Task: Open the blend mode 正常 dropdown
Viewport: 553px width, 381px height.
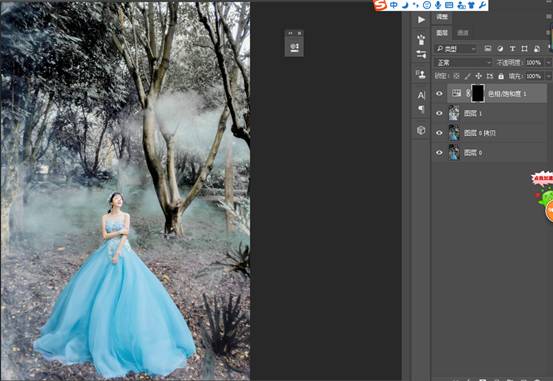Action: tap(463, 63)
